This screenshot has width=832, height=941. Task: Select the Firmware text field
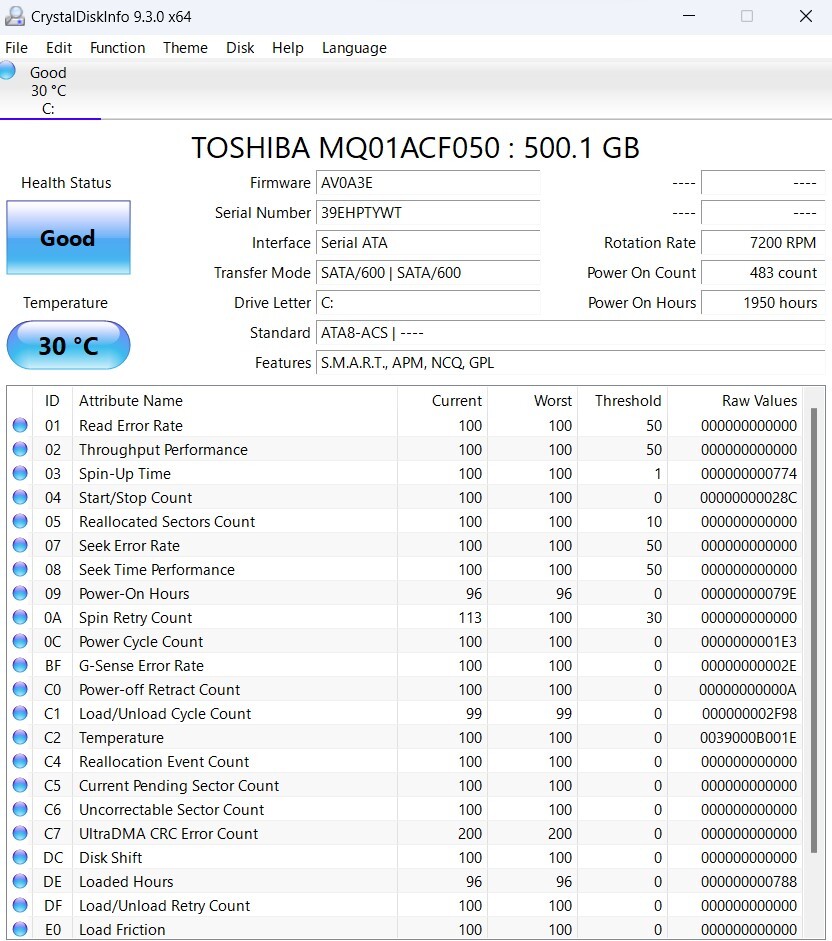click(428, 183)
